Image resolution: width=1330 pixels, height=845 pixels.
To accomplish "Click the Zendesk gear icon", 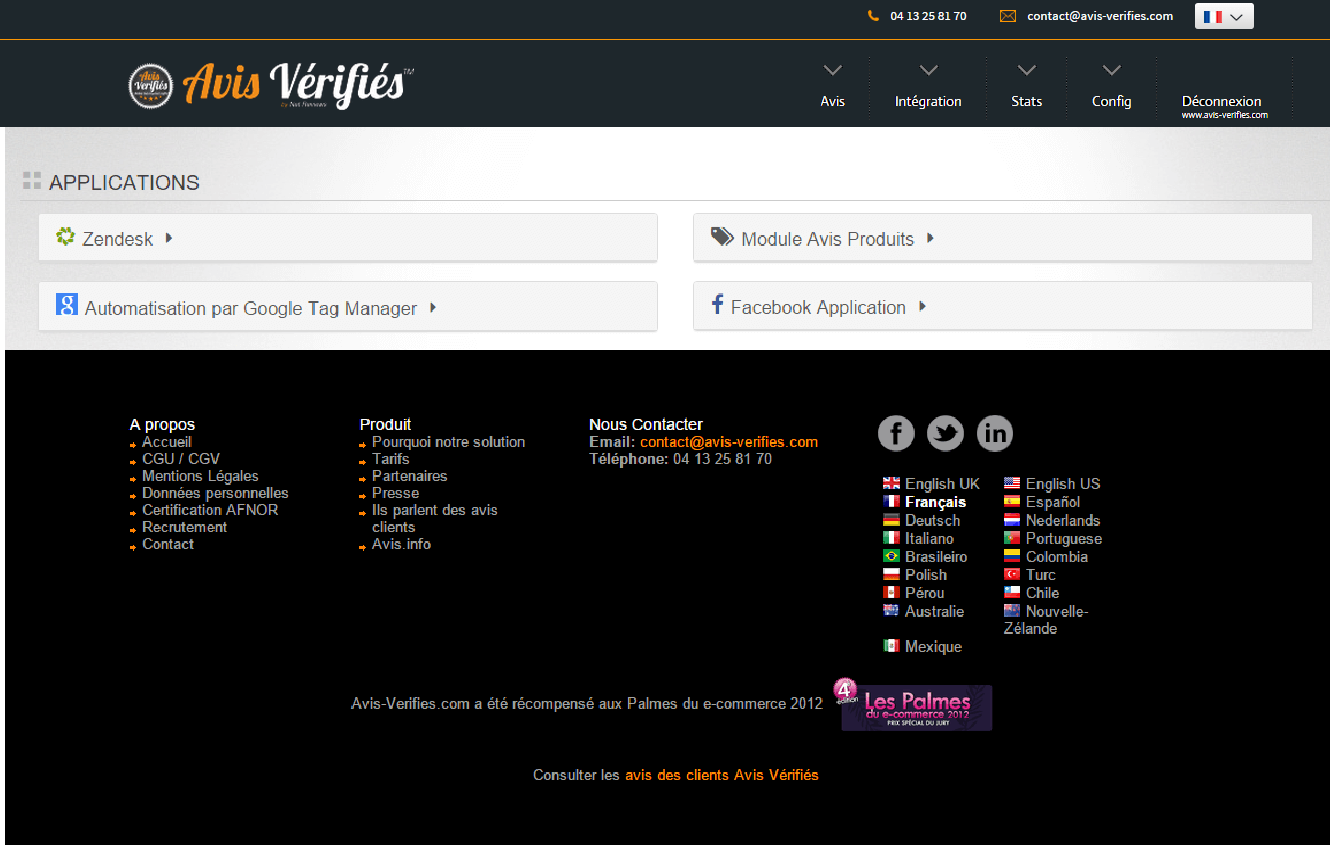I will 65,237.
